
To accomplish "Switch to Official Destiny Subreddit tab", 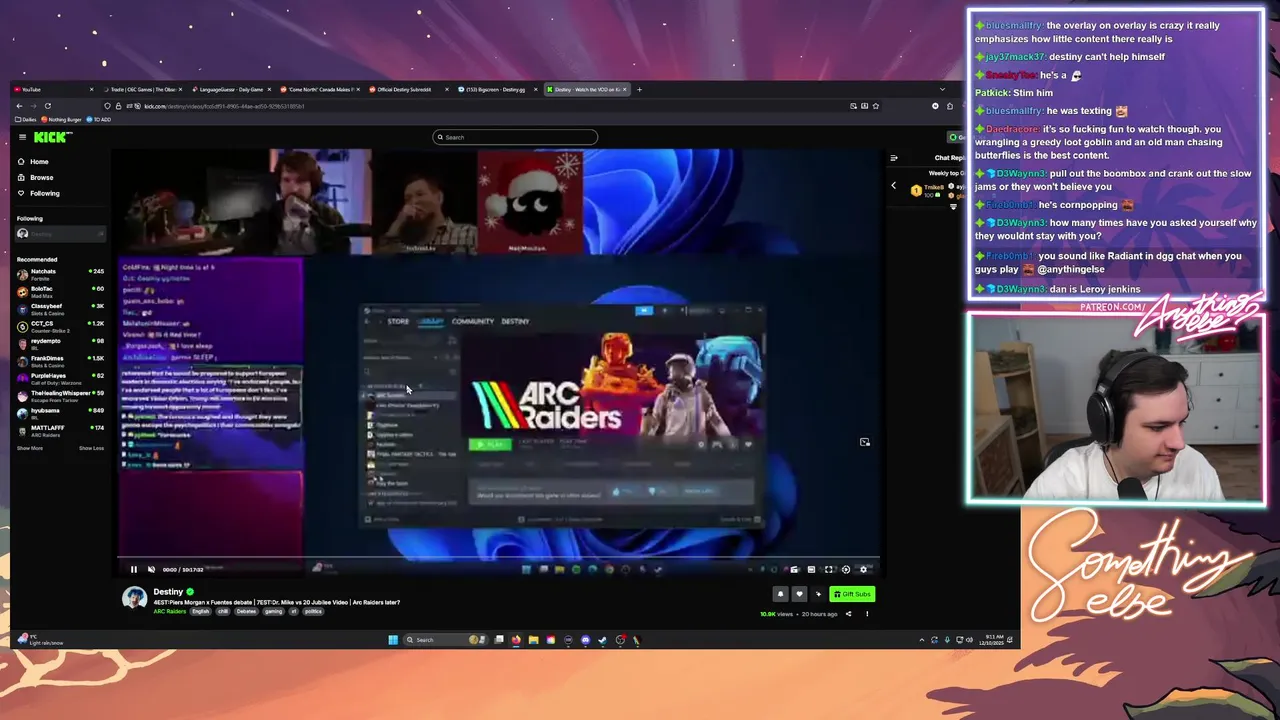I will click(x=406, y=89).
